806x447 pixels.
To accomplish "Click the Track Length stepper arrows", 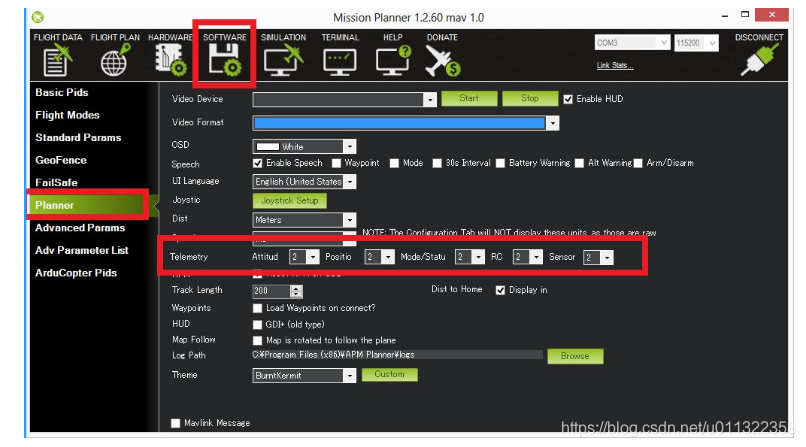I will [297, 291].
